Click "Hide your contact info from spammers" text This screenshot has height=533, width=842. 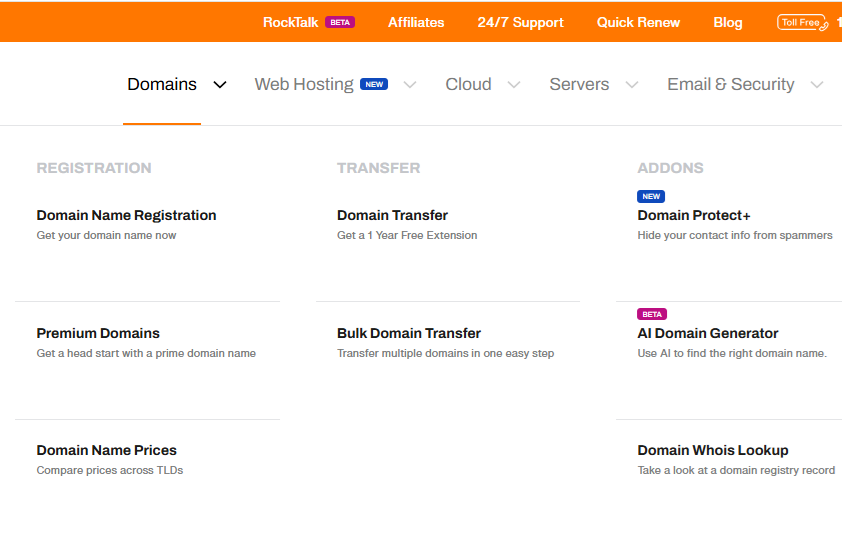tap(735, 235)
